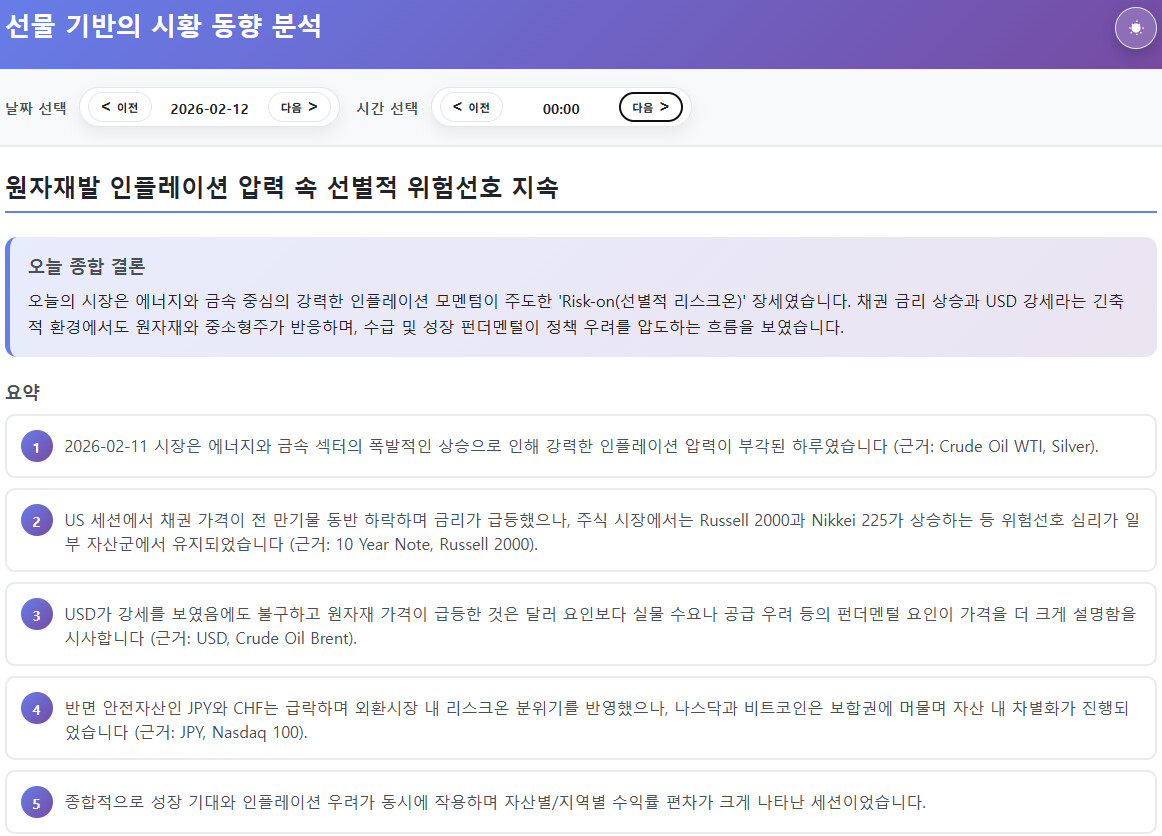The width and height of the screenshot is (1162, 836).
Task: Click the page title 선물 기반의 시황 동향 분석
Action: [164, 27]
